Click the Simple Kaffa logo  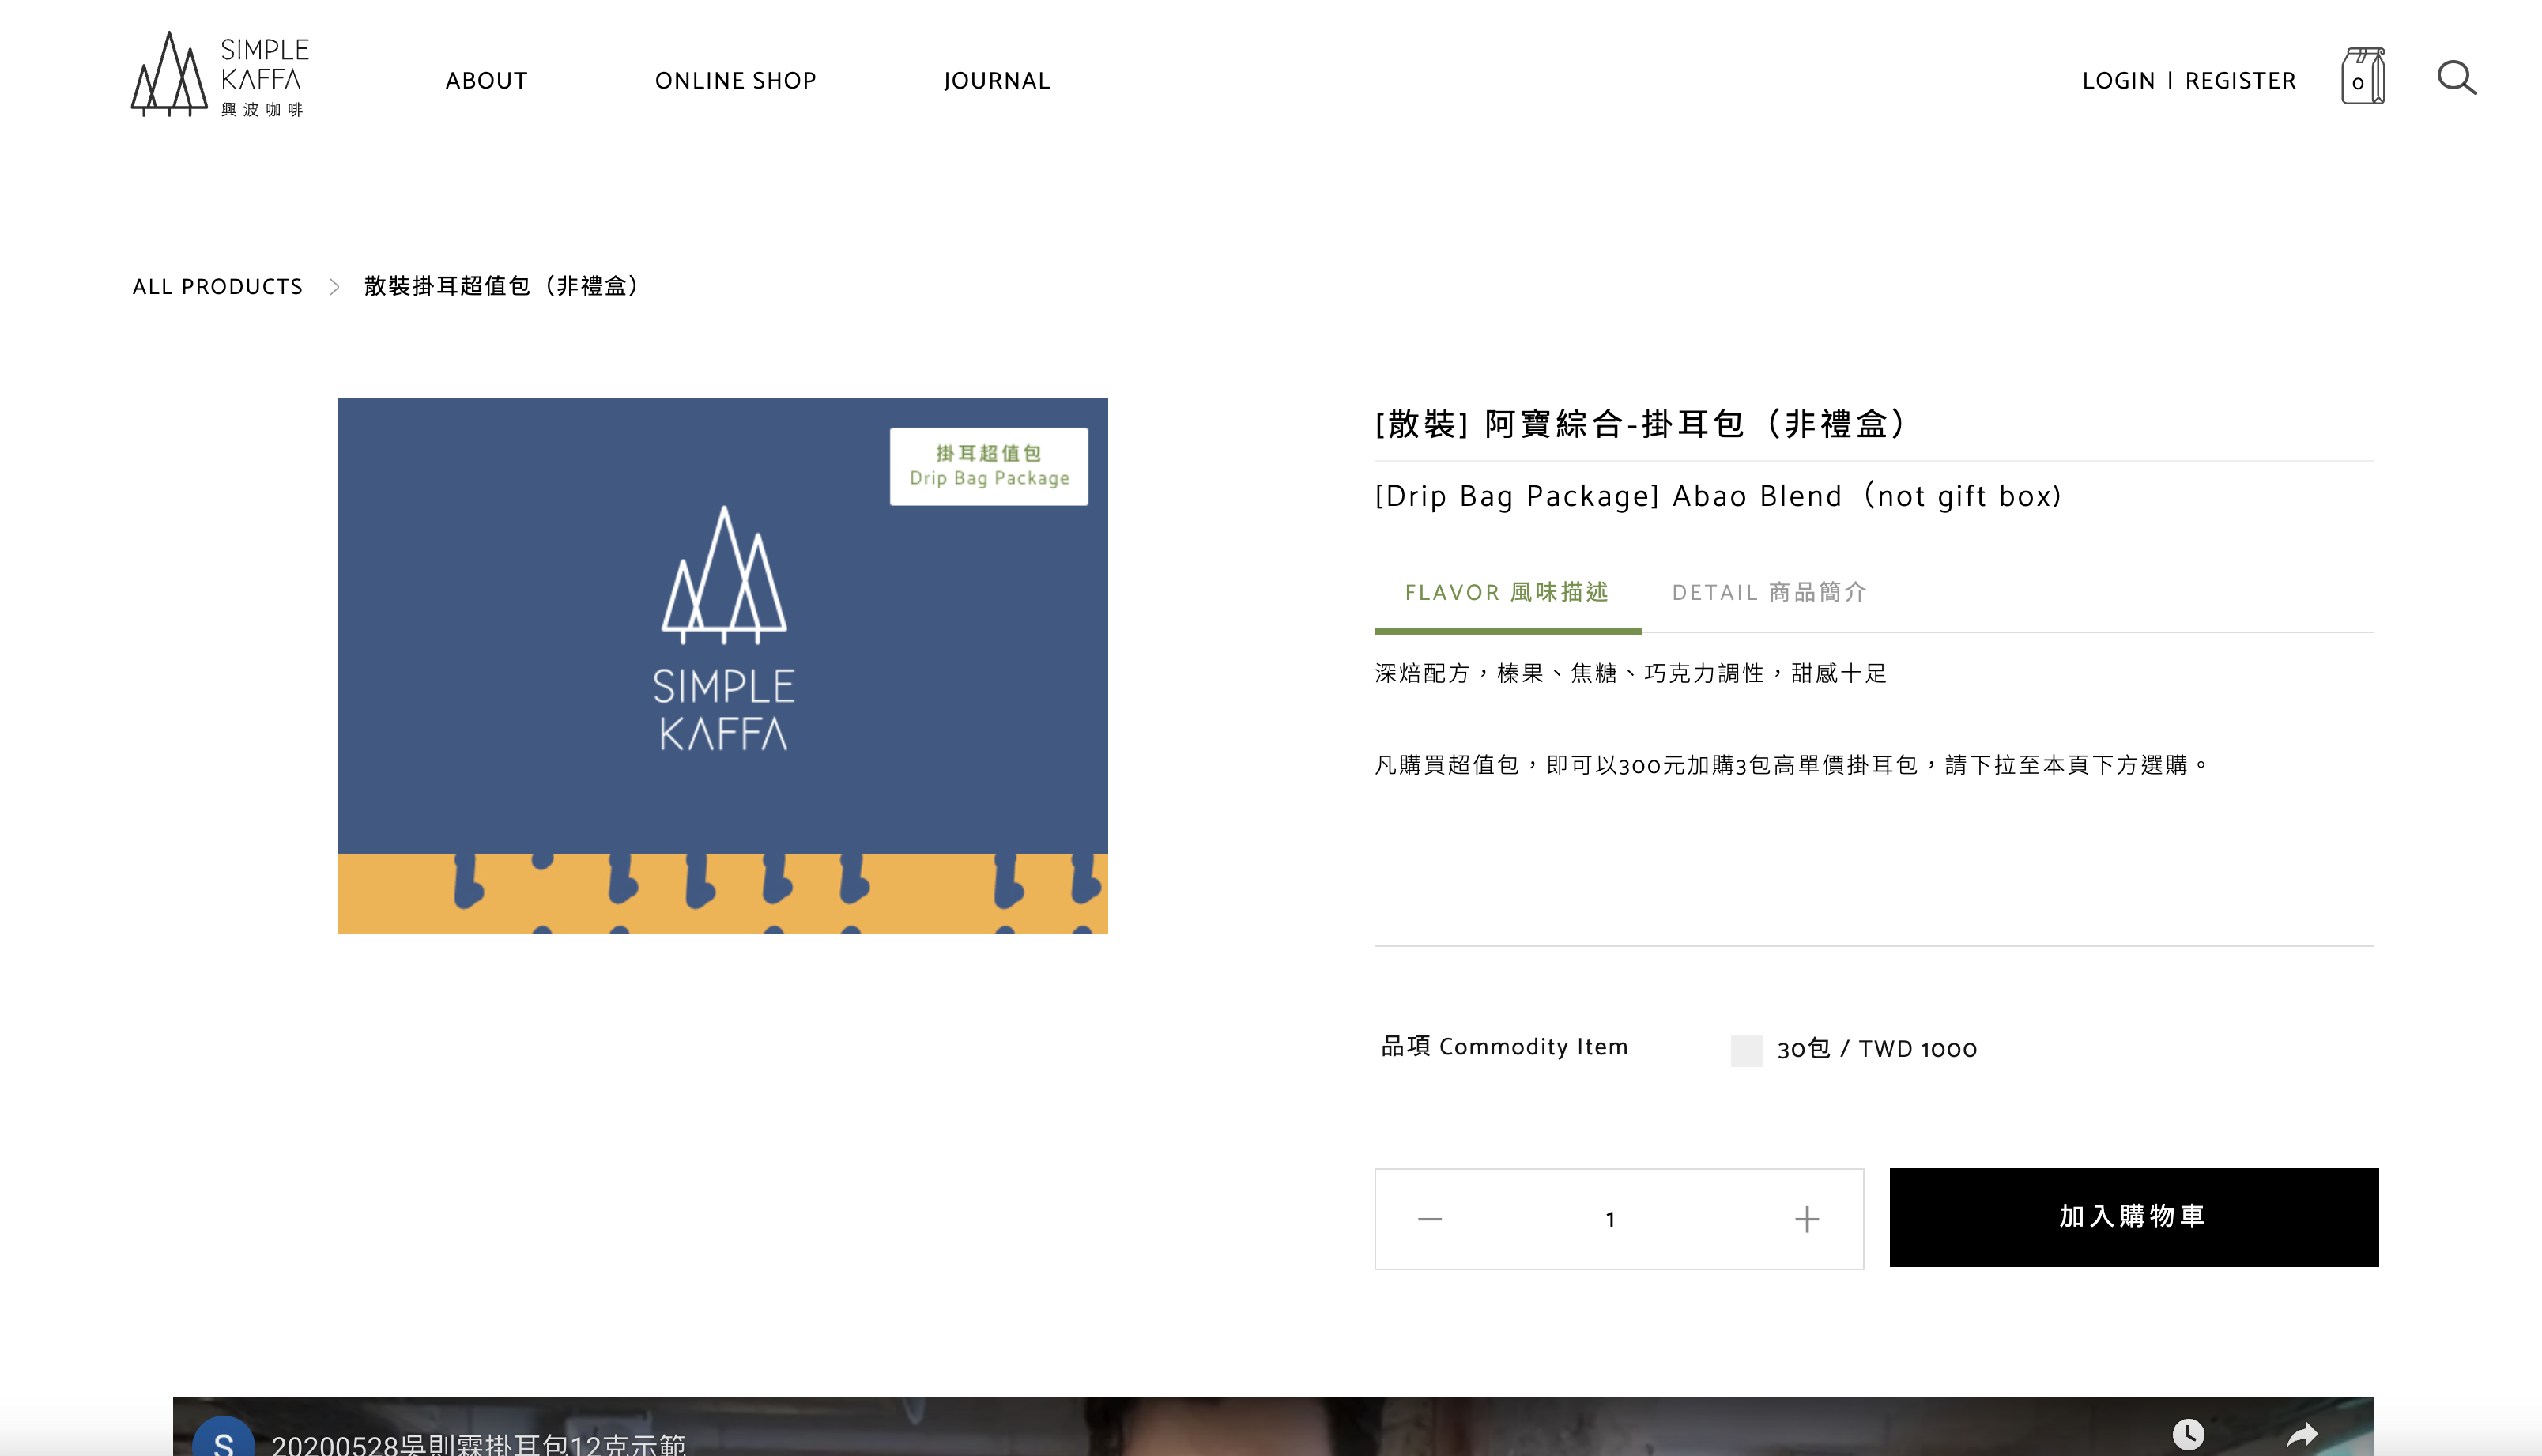click(220, 74)
